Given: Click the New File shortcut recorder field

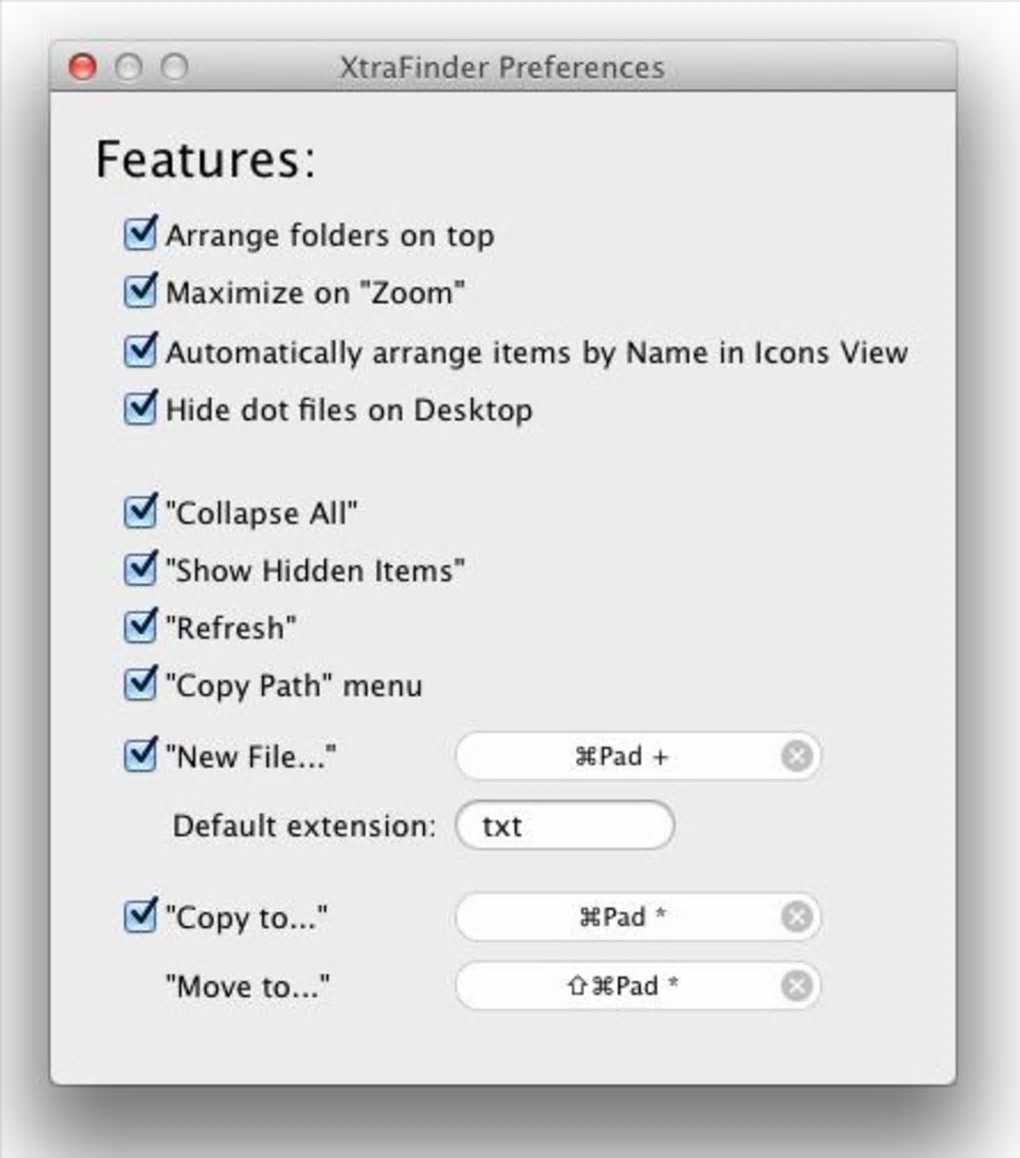Looking at the screenshot, I should [620, 757].
